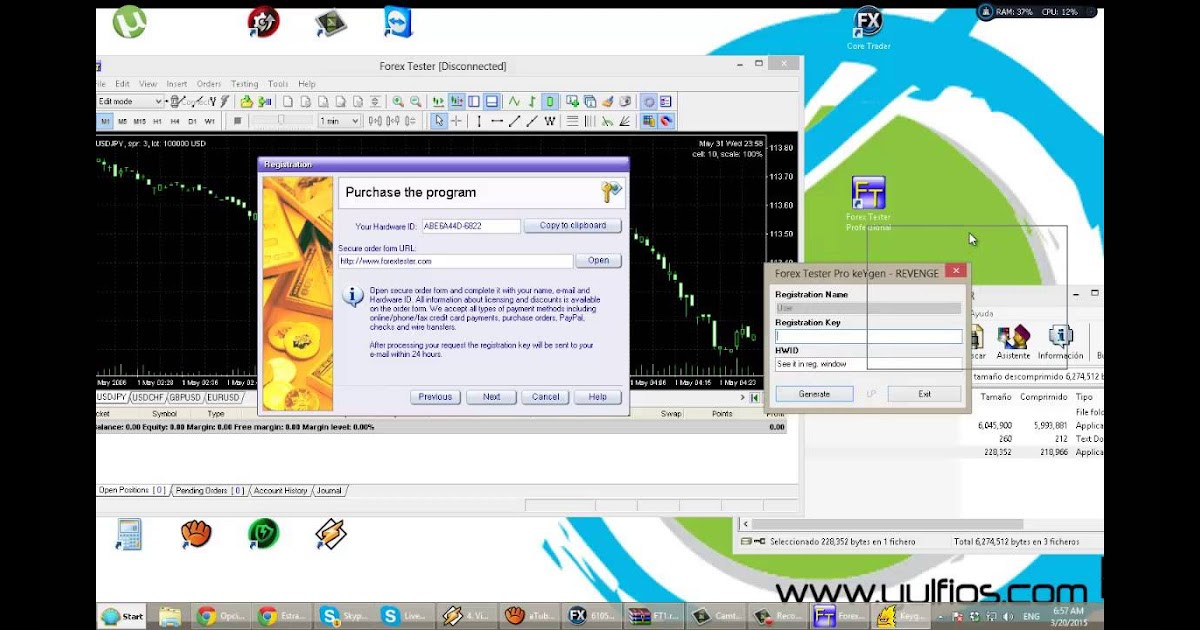Click the zoom in magnifier icon
Viewport: 1200px width, 630px height.
click(398, 102)
